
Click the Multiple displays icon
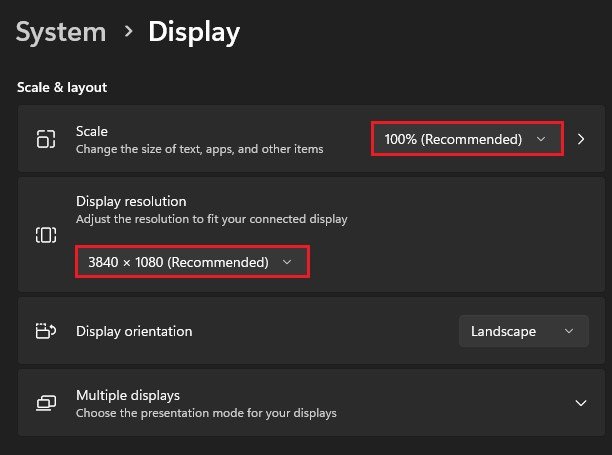(x=46, y=403)
